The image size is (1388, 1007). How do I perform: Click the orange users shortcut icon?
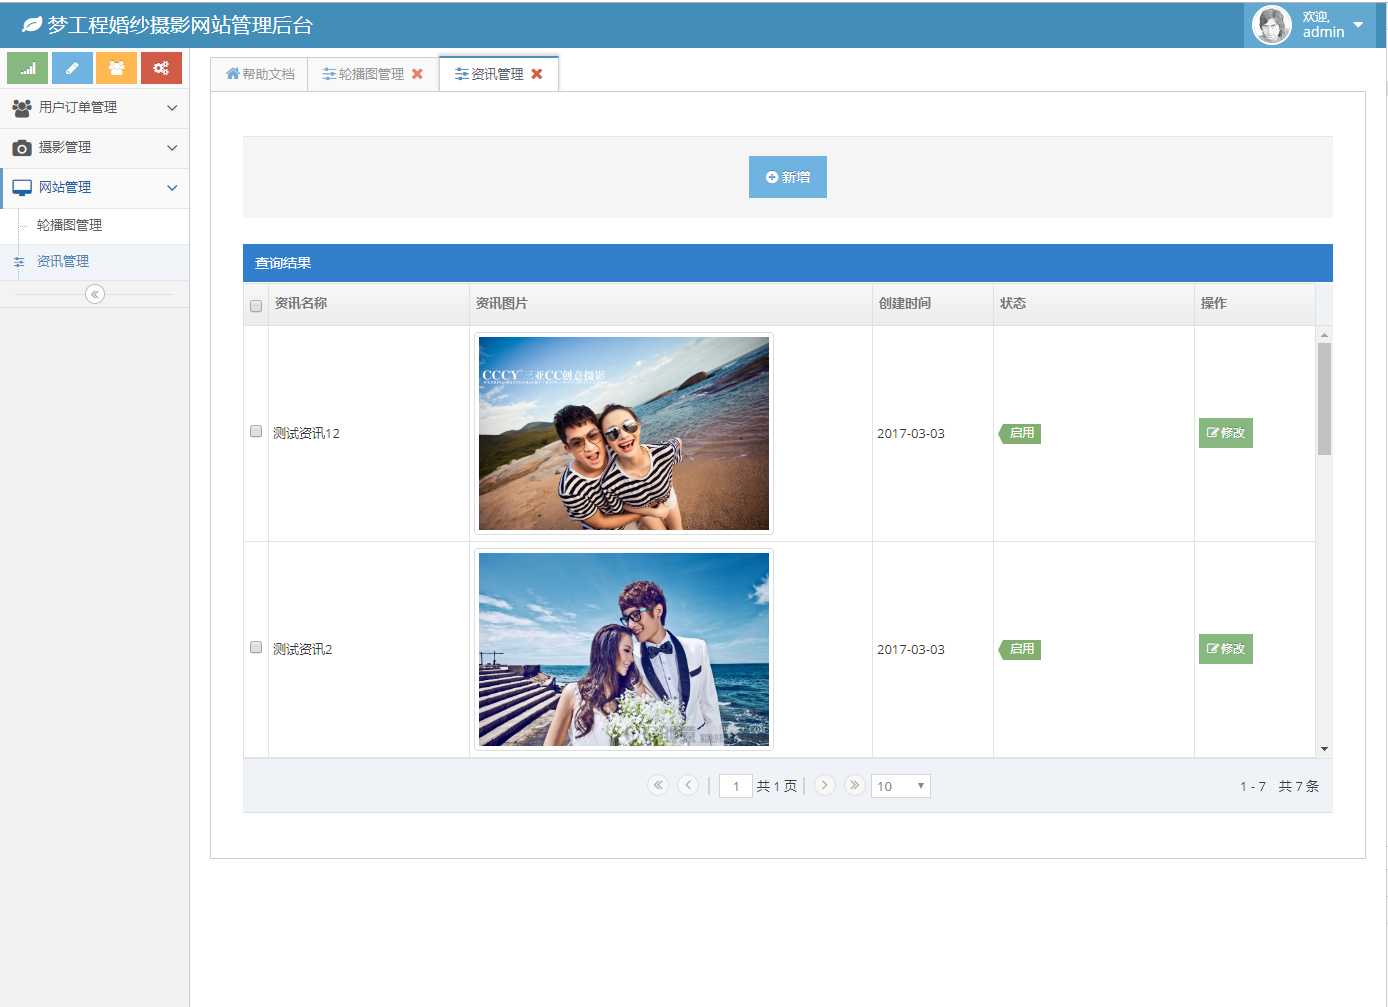pyautogui.click(x=117, y=68)
